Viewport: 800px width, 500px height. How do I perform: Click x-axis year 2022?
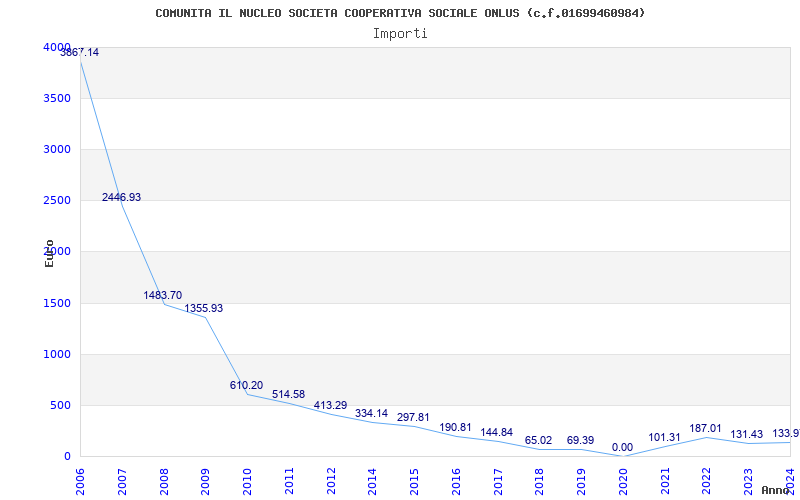pyautogui.click(x=707, y=482)
